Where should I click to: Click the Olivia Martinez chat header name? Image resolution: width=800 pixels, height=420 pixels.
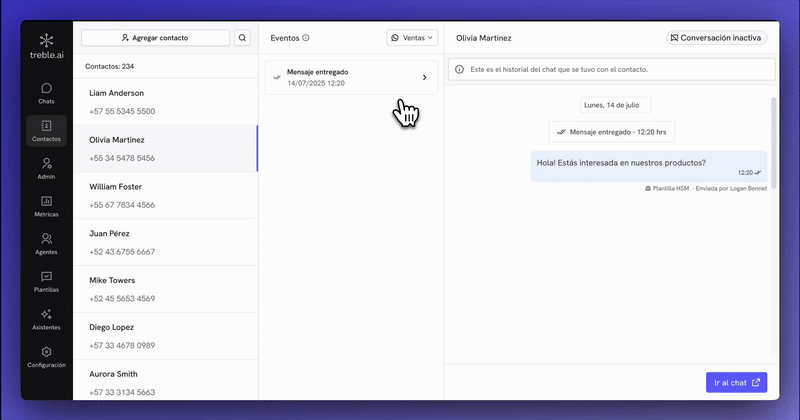(484, 38)
